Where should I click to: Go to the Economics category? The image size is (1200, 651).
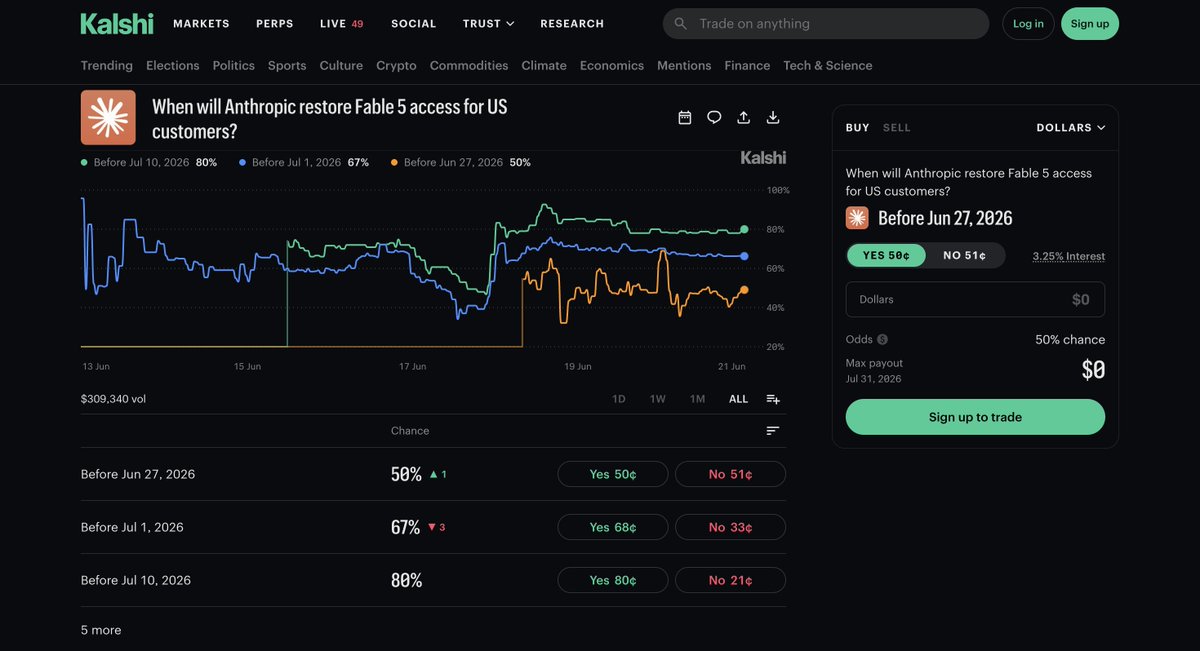click(x=612, y=65)
